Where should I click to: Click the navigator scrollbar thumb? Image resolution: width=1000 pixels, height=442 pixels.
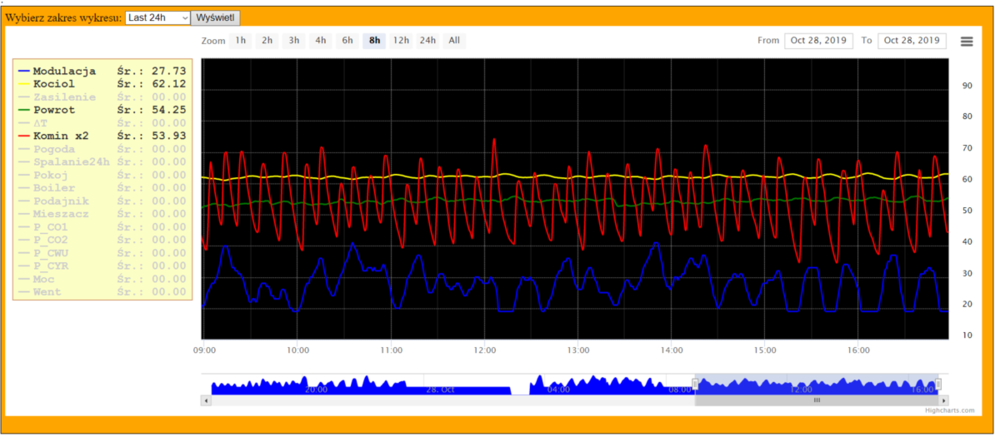coord(816,400)
